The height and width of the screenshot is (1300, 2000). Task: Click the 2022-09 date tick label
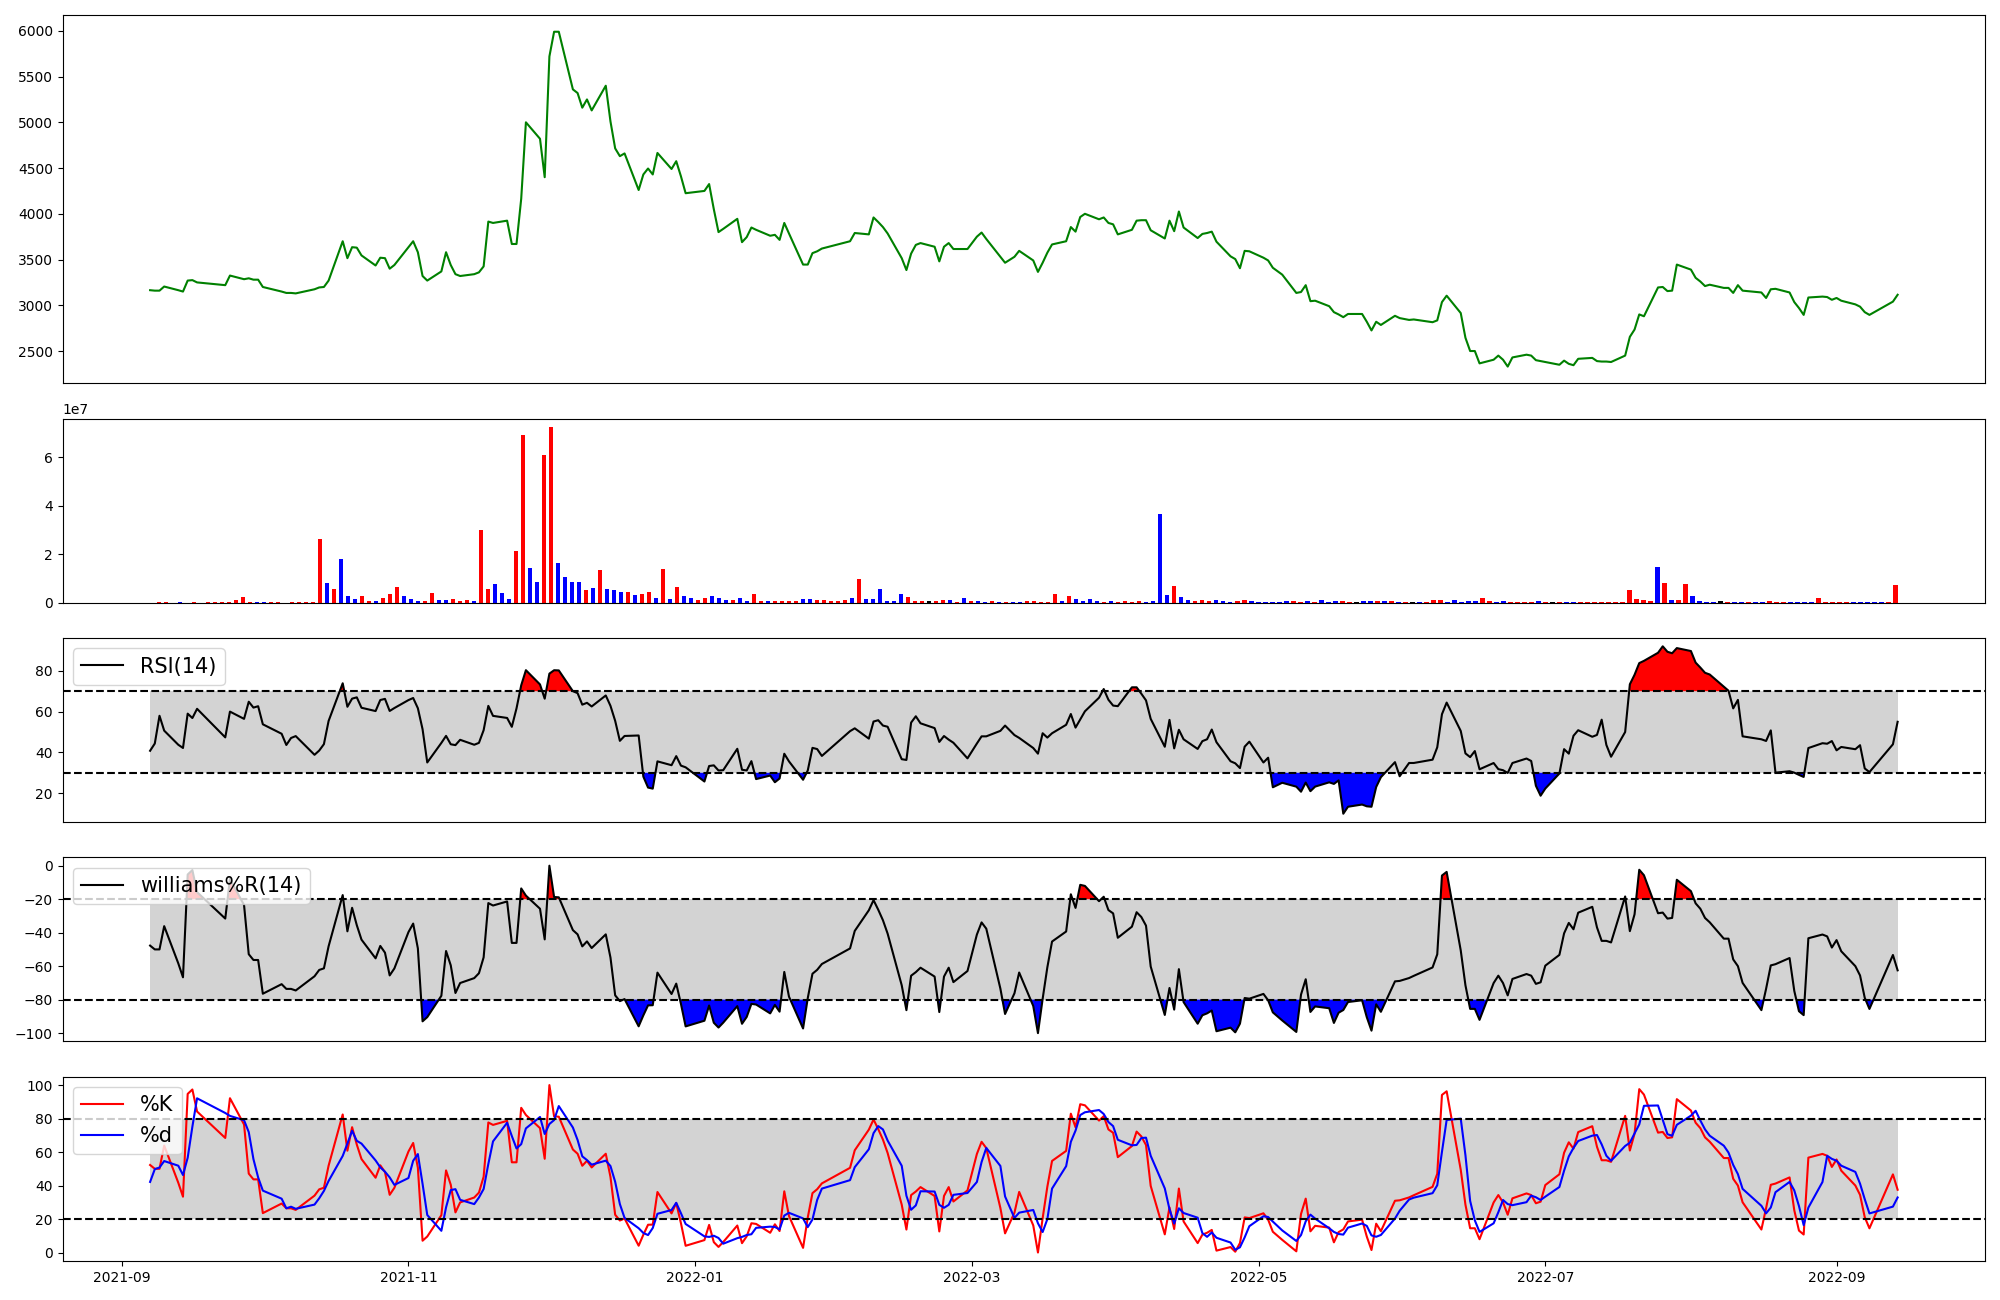[1836, 1277]
